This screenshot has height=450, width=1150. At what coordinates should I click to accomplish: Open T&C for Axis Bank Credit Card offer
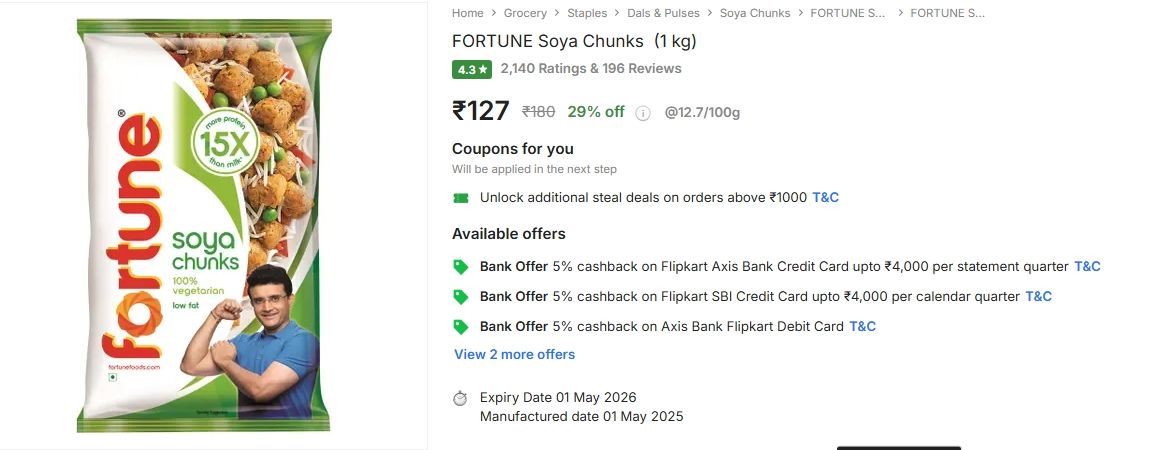tap(1087, 267)
